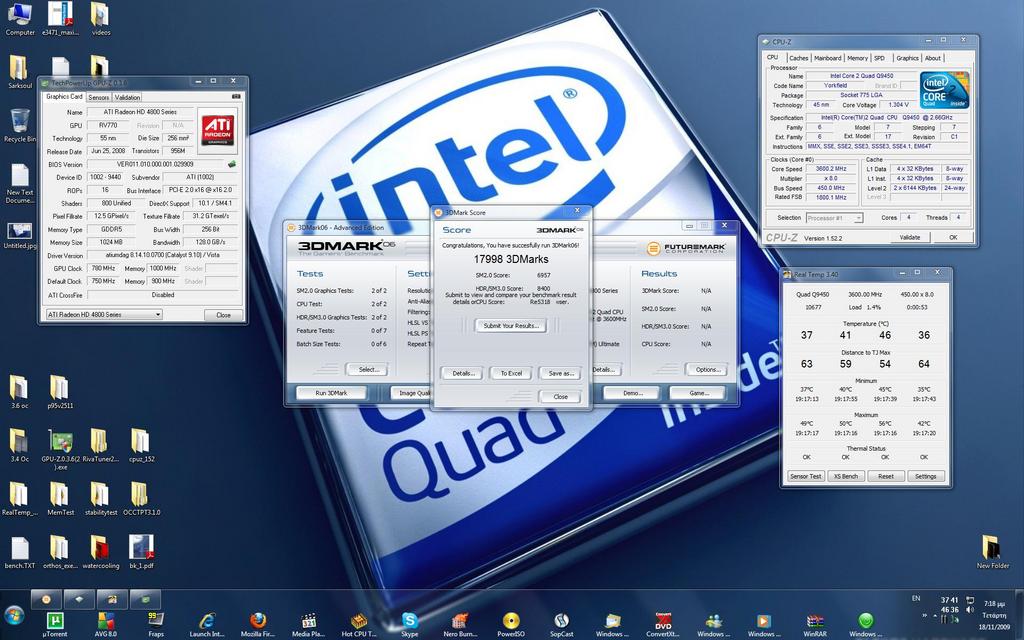Launch SopCast from the taskbar

[561, 624]
